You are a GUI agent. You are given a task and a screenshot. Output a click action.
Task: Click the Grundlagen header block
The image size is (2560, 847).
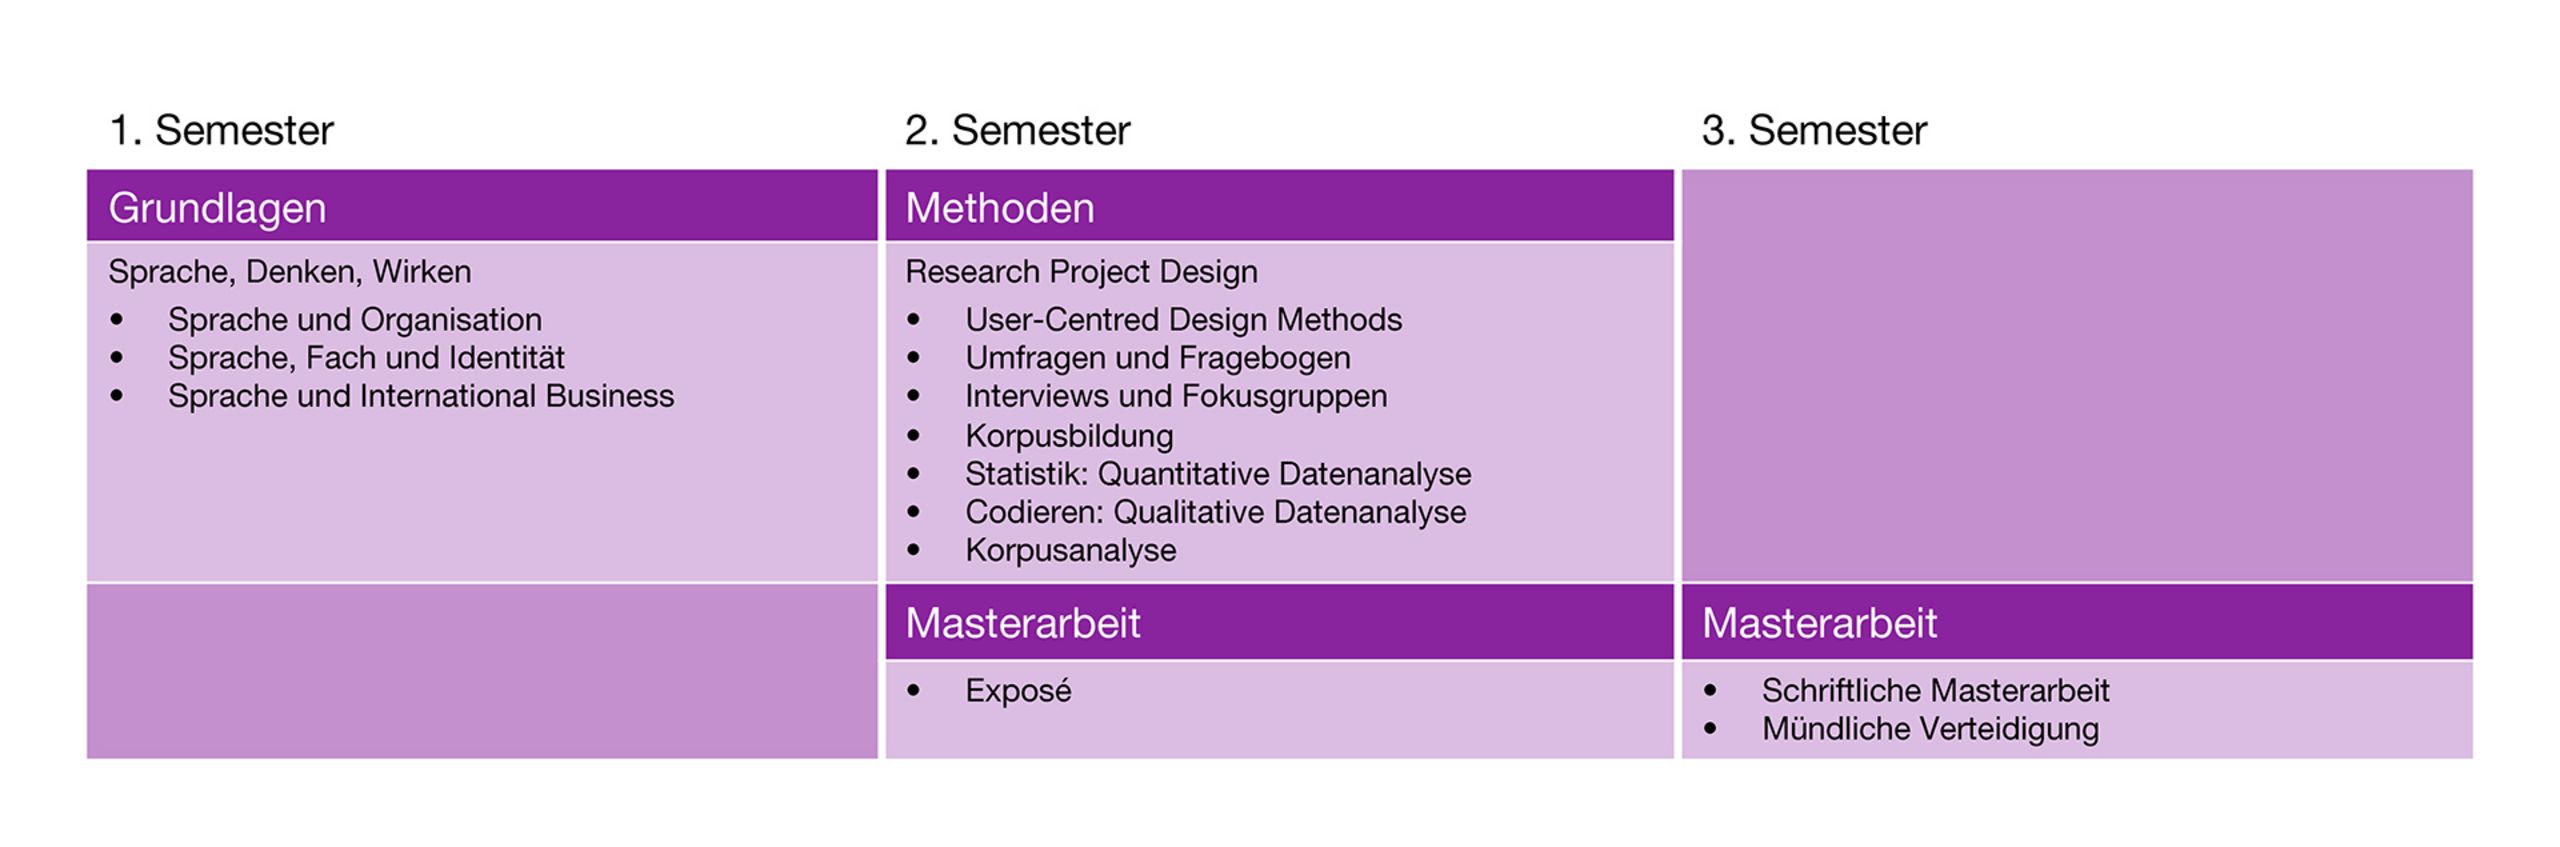482,206
